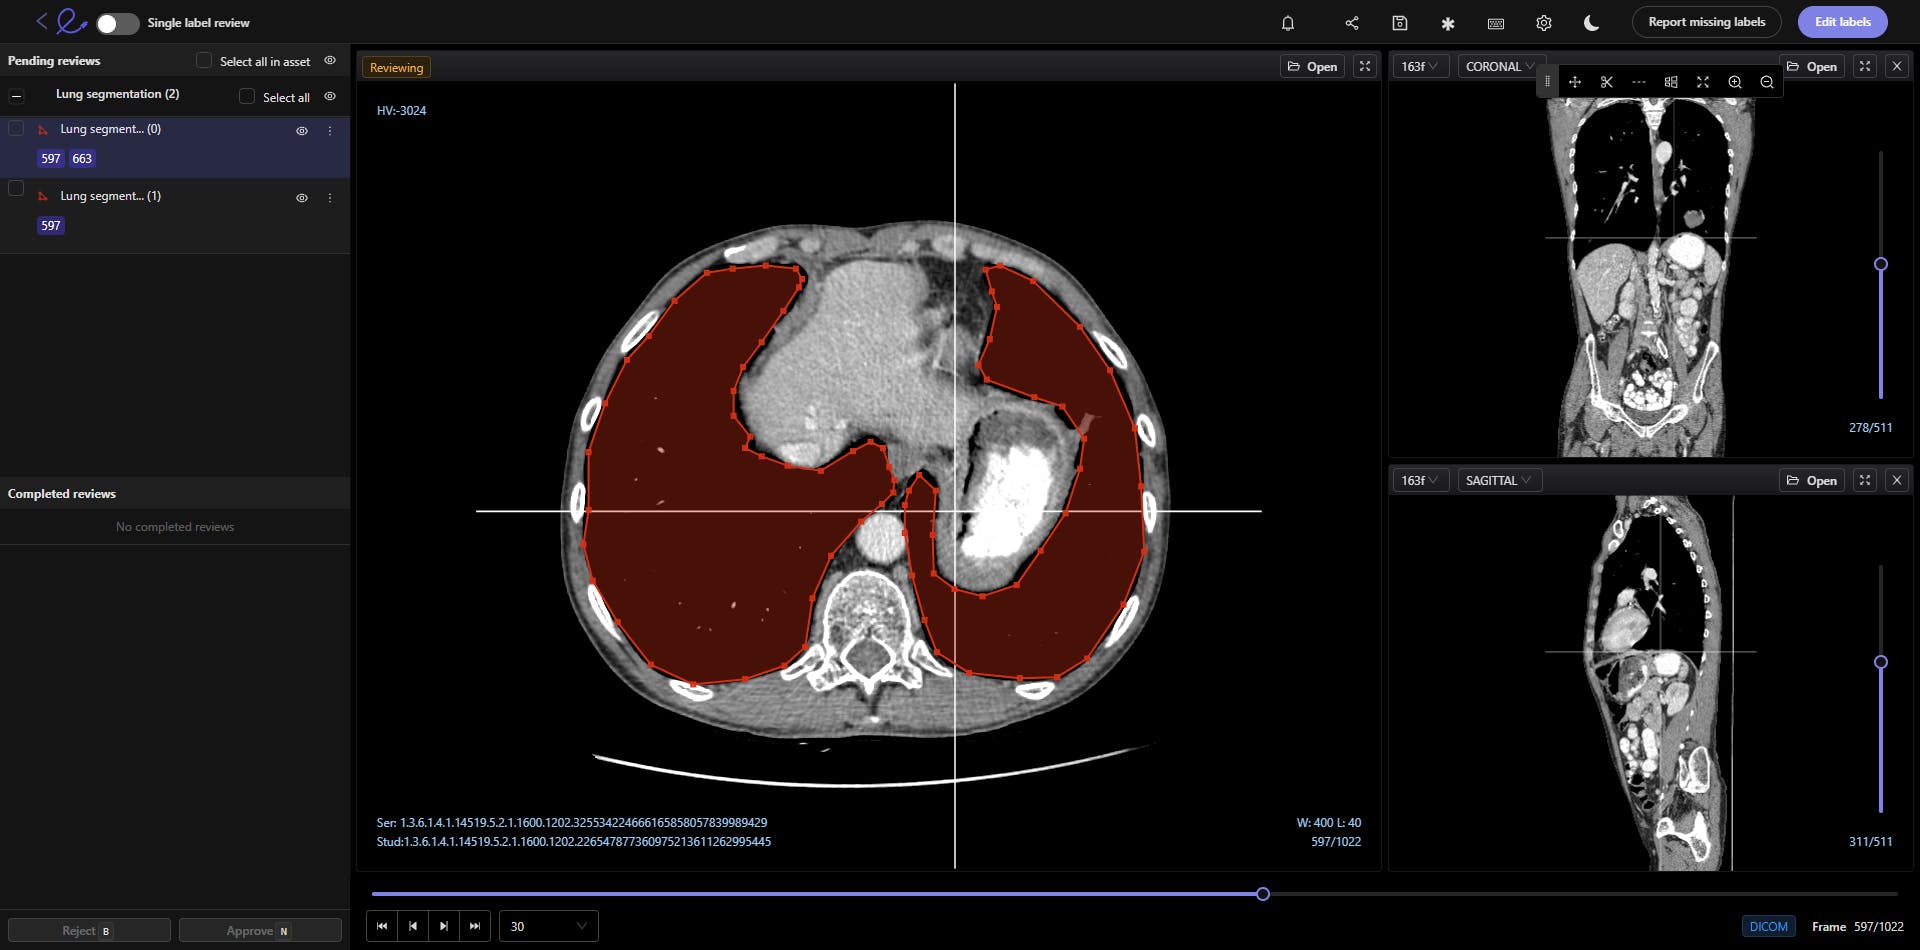Image resolution: width=1920 pixels, height=950 pixels.
Task: Click the Report missing labels button
Action: click(x=1706, y=21)
